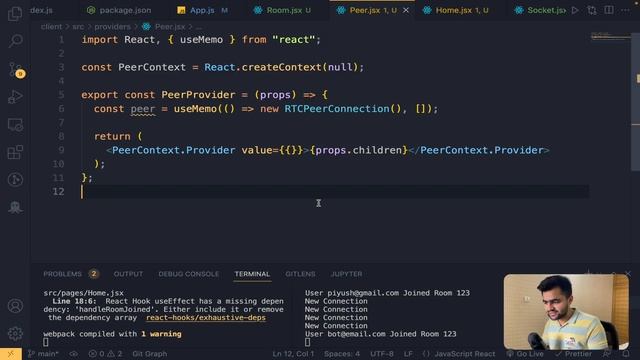Click the useMemo import on line 1
This screenshot has width=640, height=360.
(201, 40)
